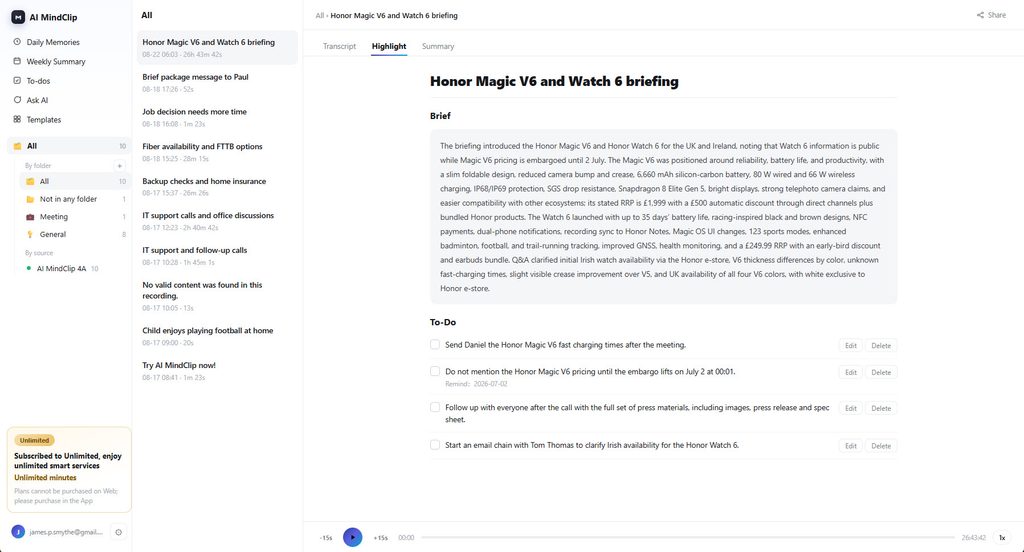Seek on the audio progress bar
Image resolution: width=1024 pixels, height=552 pixels.
click(x=688, y=538)
